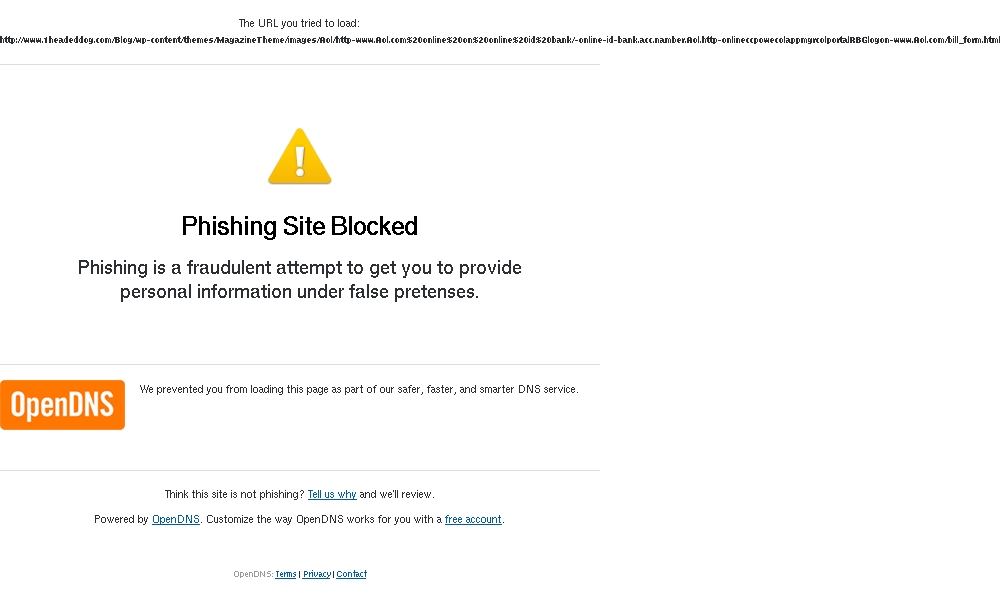The height and width of the screenshot is (598, 1001).
Task: Open the Contact footer link
Action: (x=352, y=574)
